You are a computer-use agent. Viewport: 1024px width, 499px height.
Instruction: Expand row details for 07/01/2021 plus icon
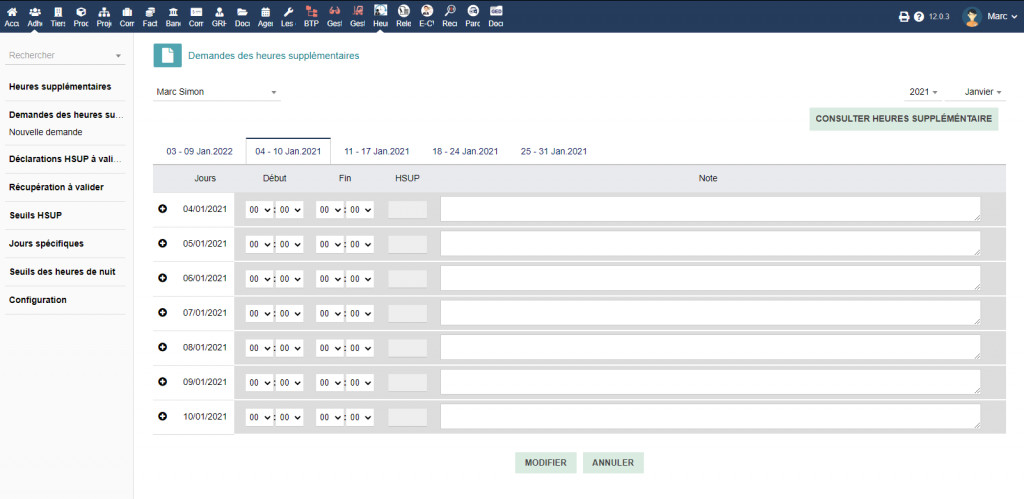163,313
